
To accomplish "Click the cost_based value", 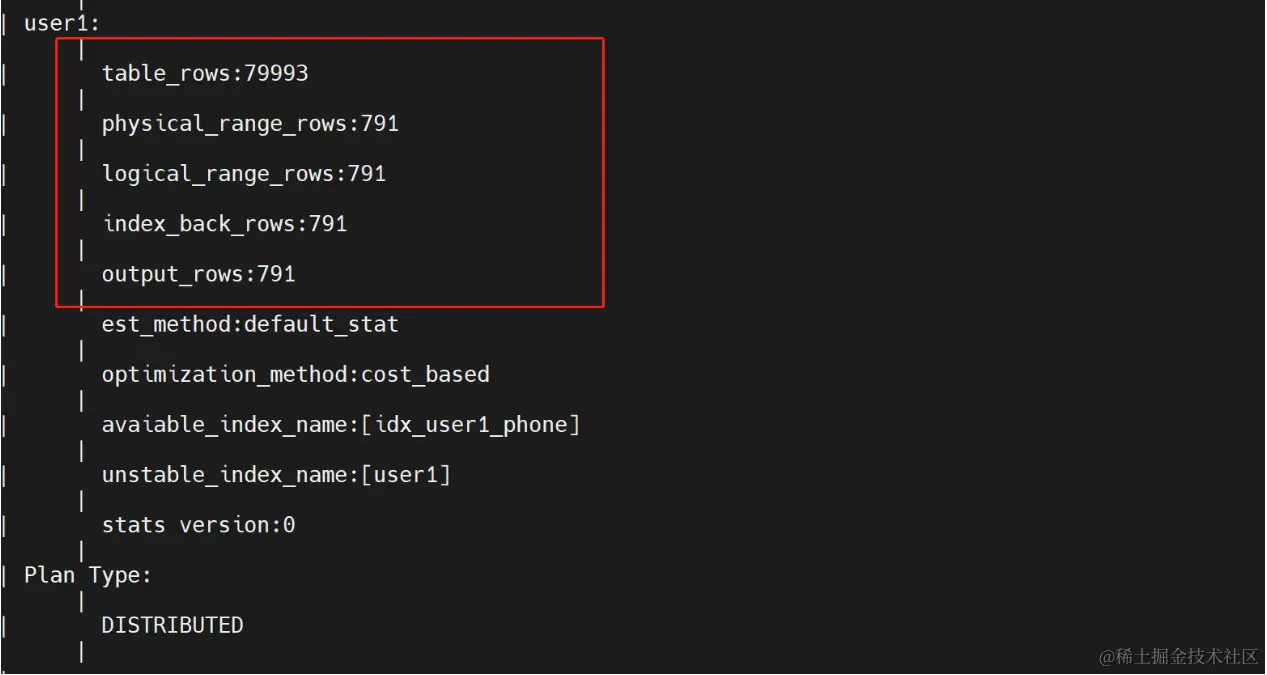I will pos(425,374).
